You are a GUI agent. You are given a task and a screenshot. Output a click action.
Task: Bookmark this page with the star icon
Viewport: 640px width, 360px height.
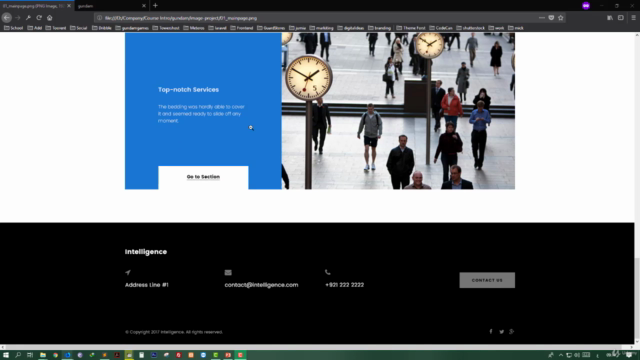coord(561,18)
